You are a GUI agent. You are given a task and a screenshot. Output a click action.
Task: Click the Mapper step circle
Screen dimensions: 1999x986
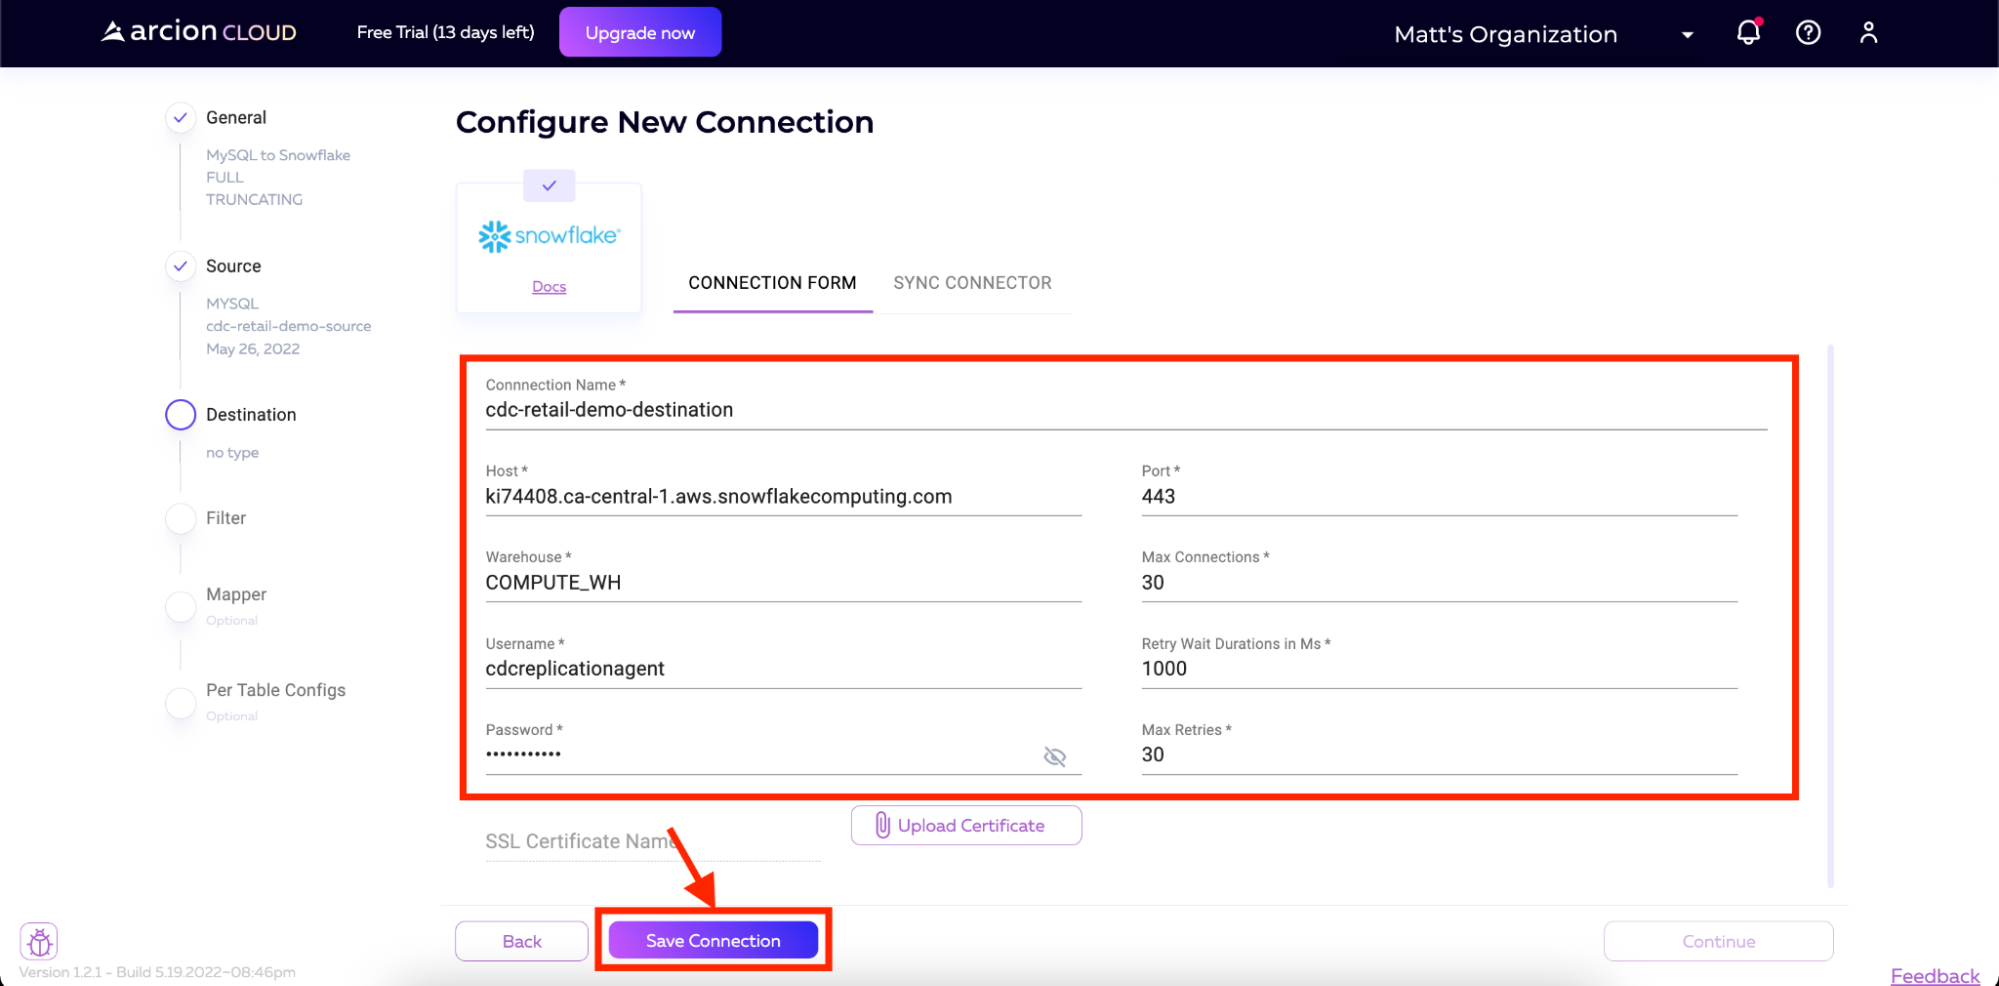[x=180, y=606]
